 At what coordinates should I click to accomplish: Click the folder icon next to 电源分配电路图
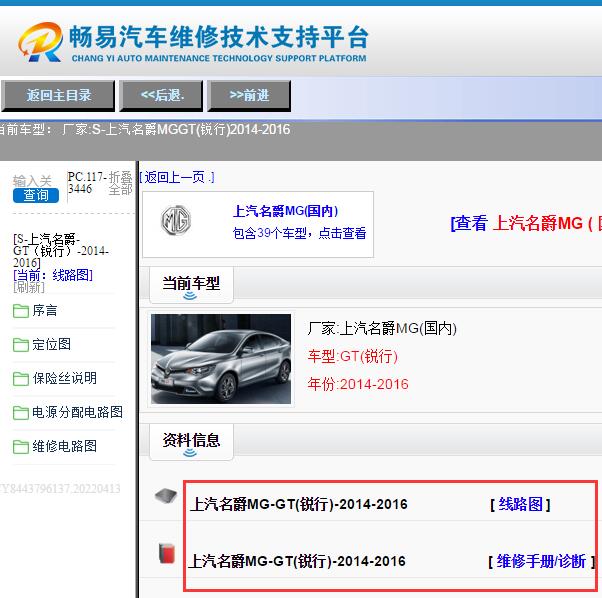tap(21, 413)
